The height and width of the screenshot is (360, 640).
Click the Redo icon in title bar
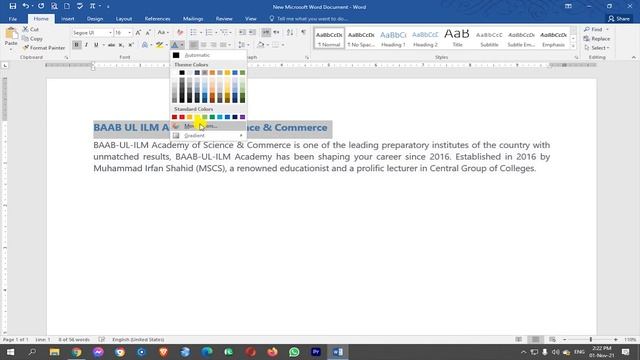tap(41, 6)
